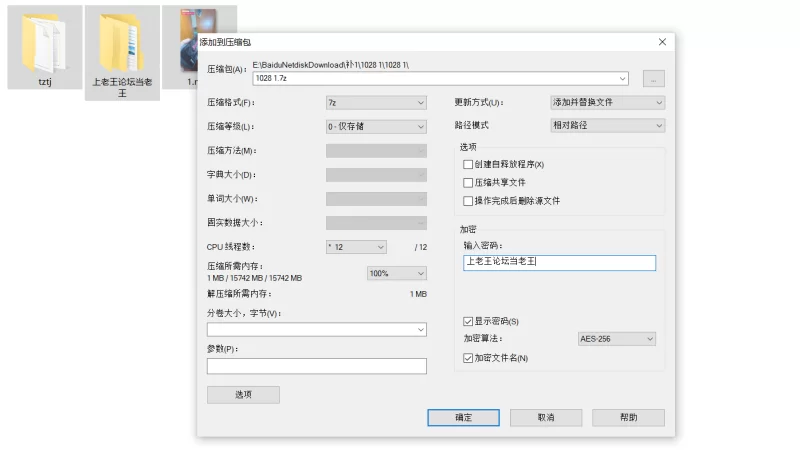Screen dimensions: 800x451
Task: Open the 路径模式 dropdown 相对路径
Action: (x=607, y=126)
